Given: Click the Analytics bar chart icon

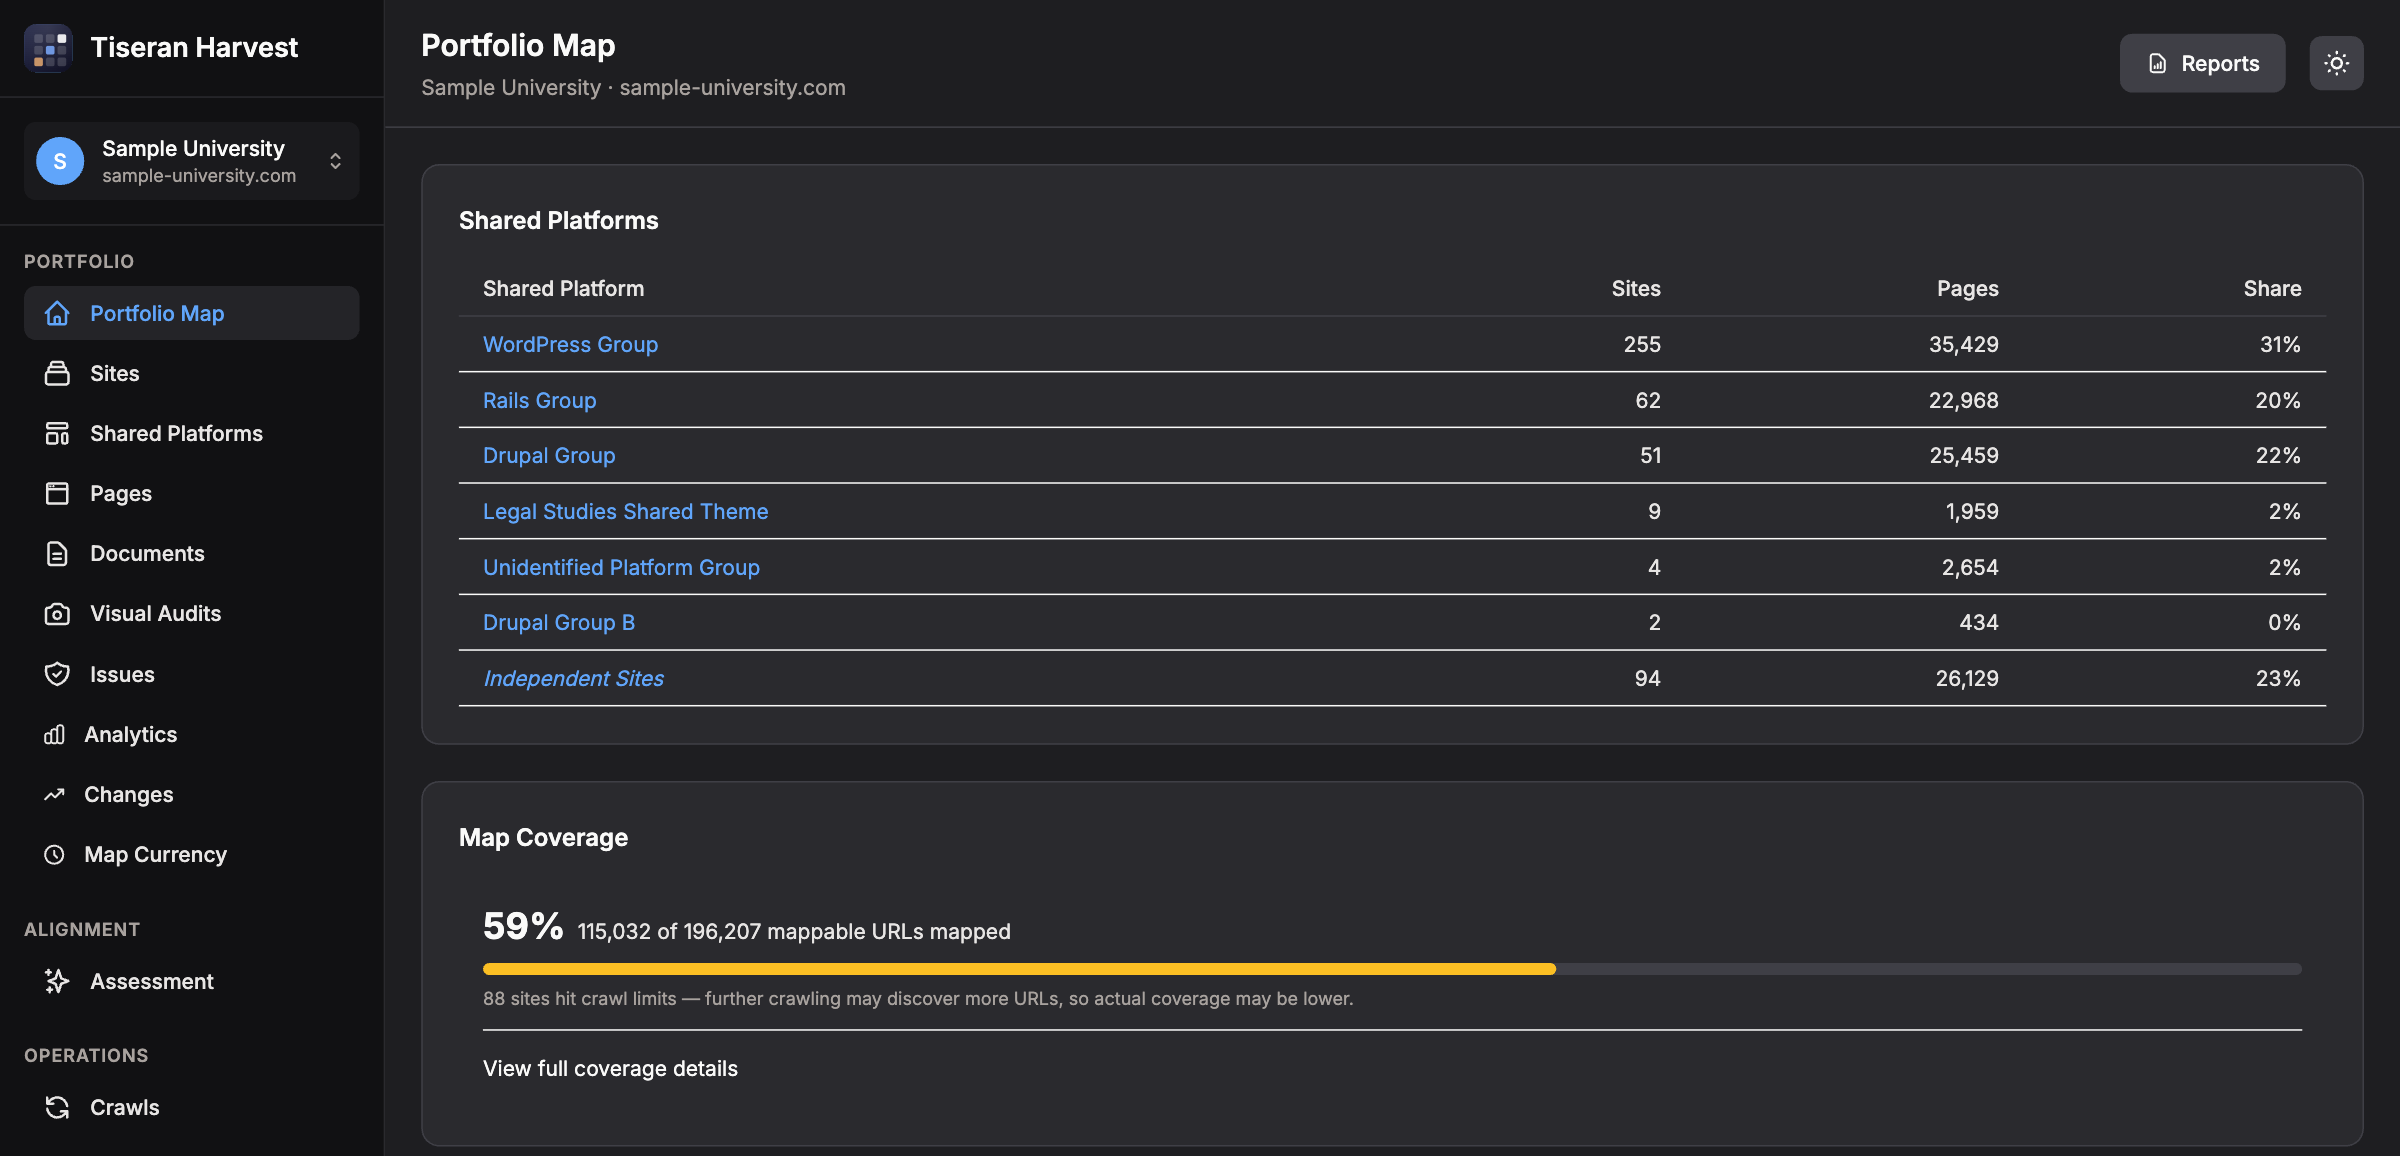Looking at the screenshot, I should point(54,734).
